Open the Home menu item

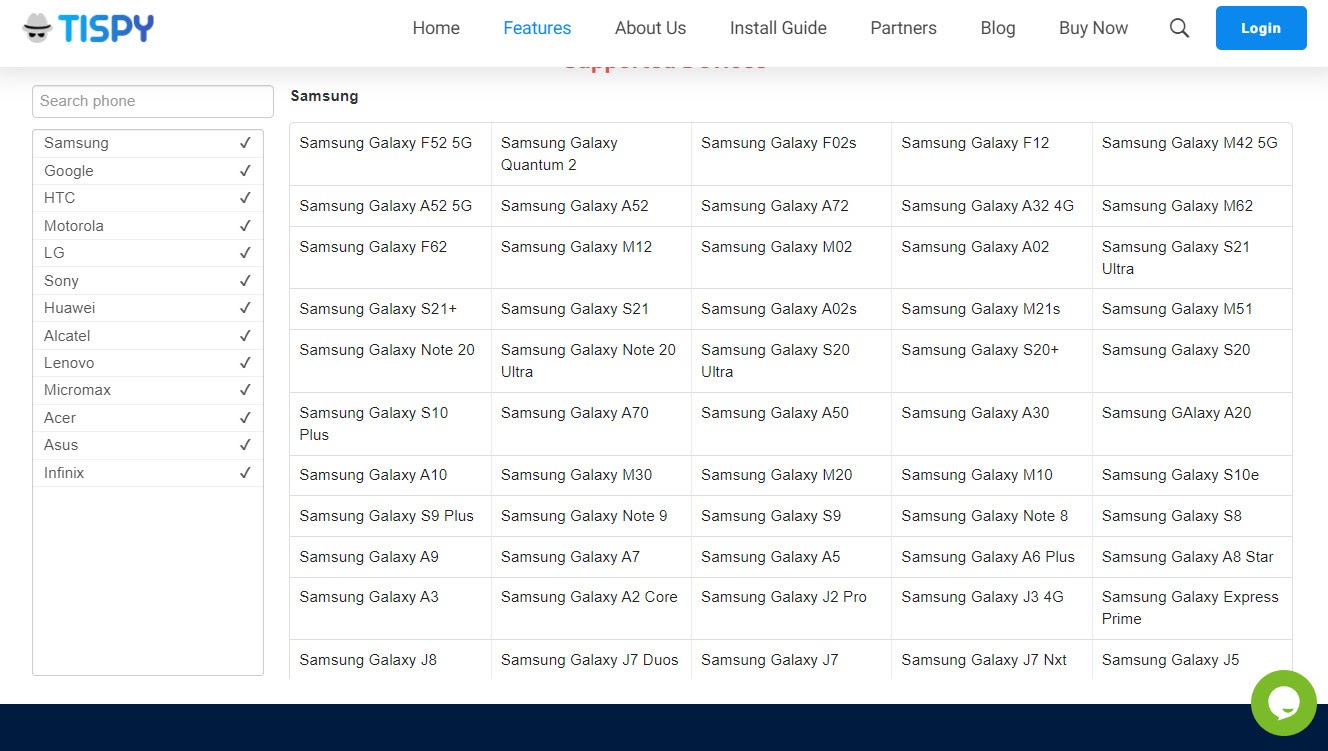coord(435,28)
